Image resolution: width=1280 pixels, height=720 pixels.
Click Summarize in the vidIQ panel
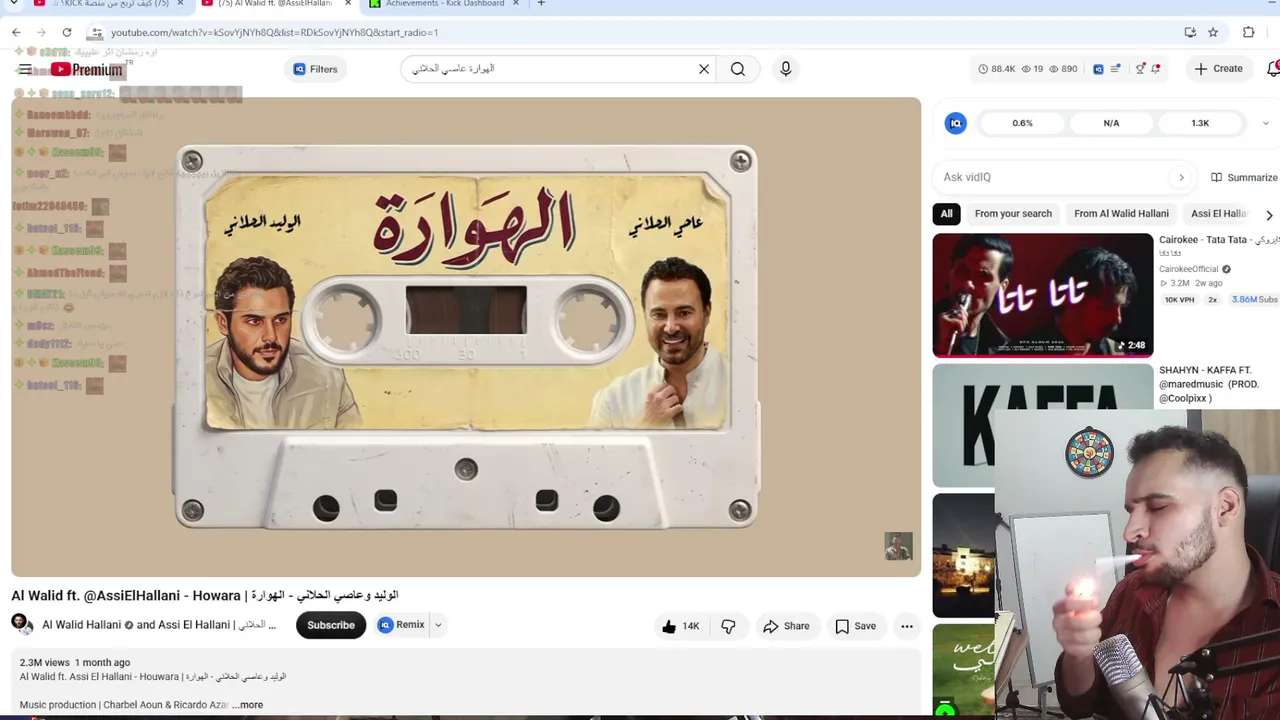click(1244, 177)
